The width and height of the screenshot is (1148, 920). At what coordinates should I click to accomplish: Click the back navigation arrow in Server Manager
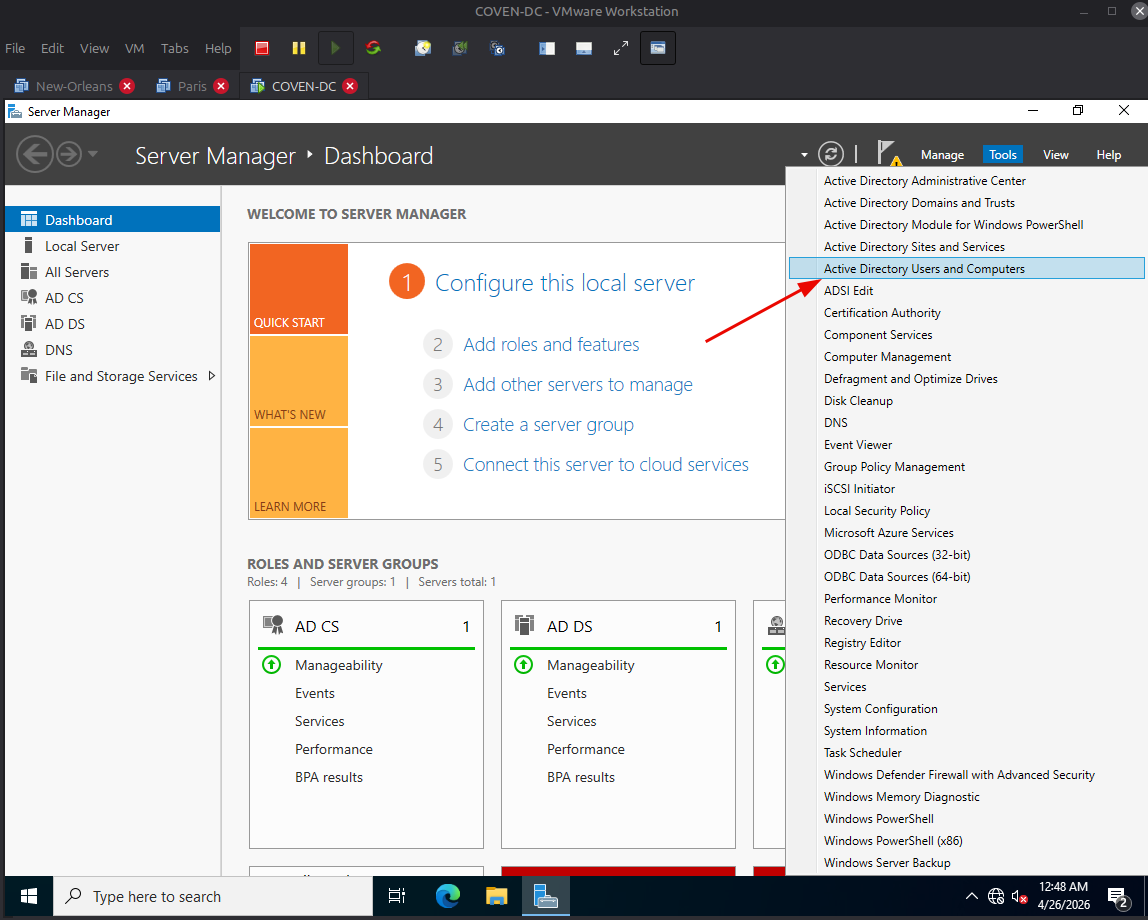coord(34,154)
